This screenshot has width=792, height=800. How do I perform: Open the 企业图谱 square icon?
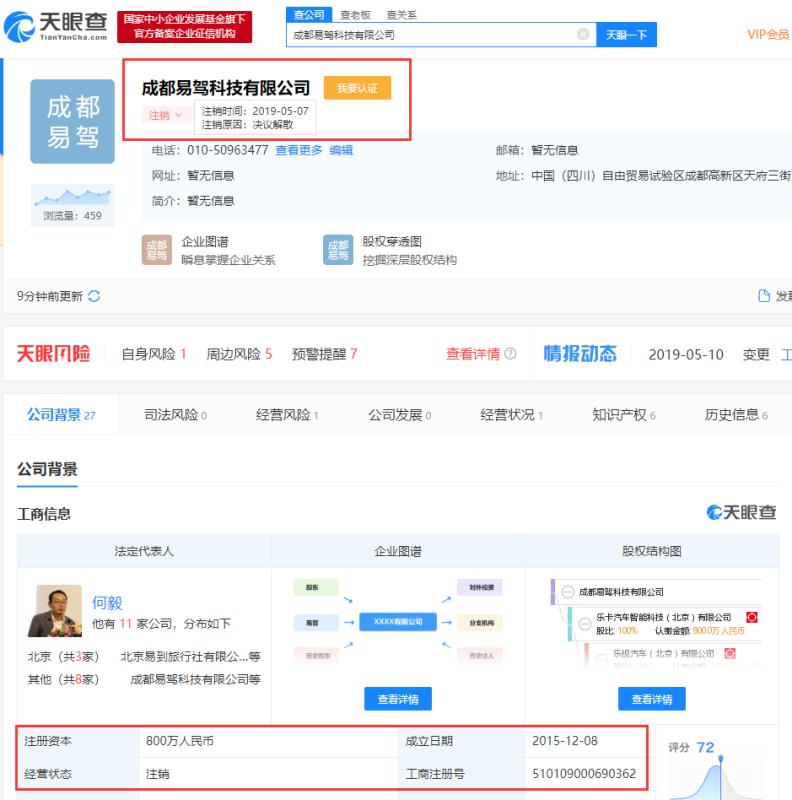pyautogui.click(x=157, y=250)
